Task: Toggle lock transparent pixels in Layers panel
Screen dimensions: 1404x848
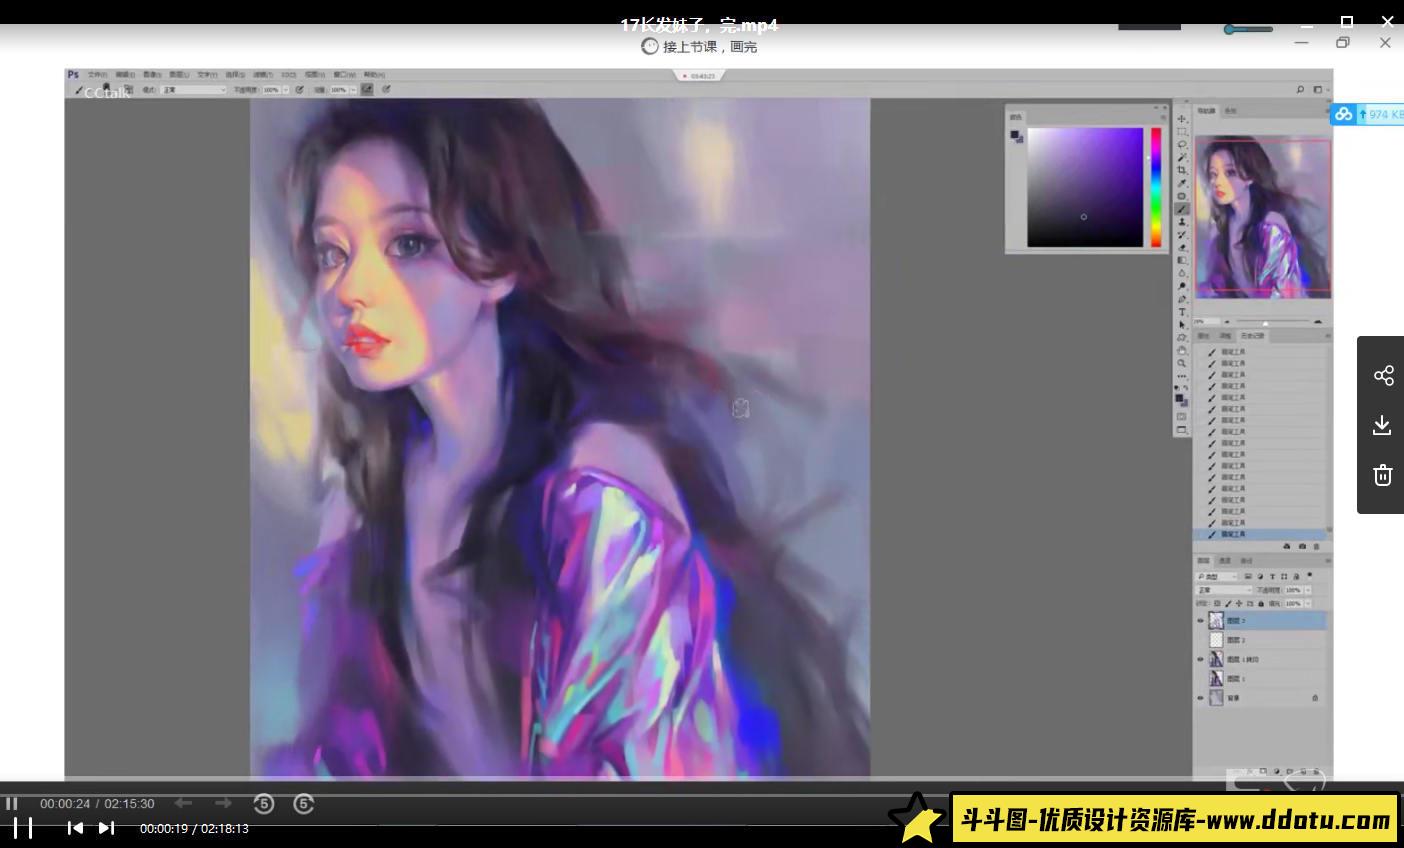Action: 1216,603
